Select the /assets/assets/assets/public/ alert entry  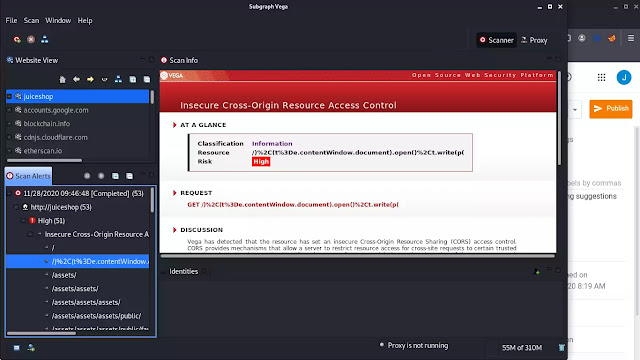pos(96,316)
